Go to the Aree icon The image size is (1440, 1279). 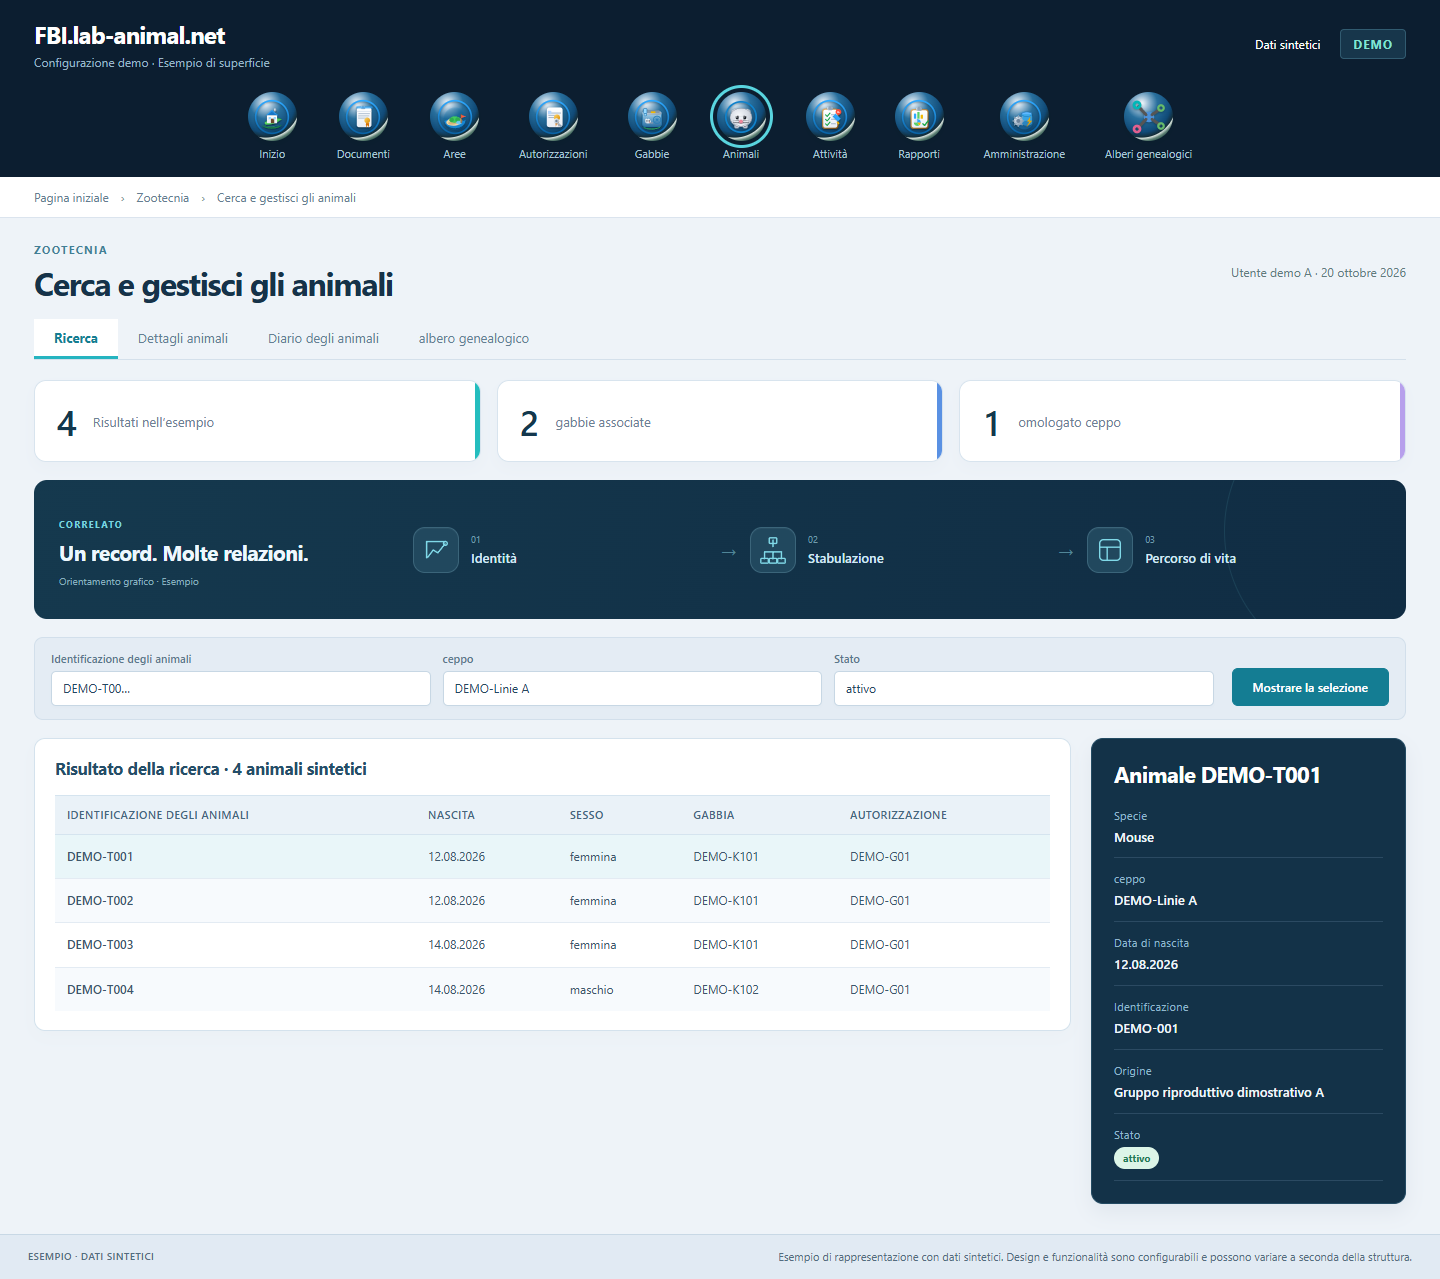[x=454, y=116]
